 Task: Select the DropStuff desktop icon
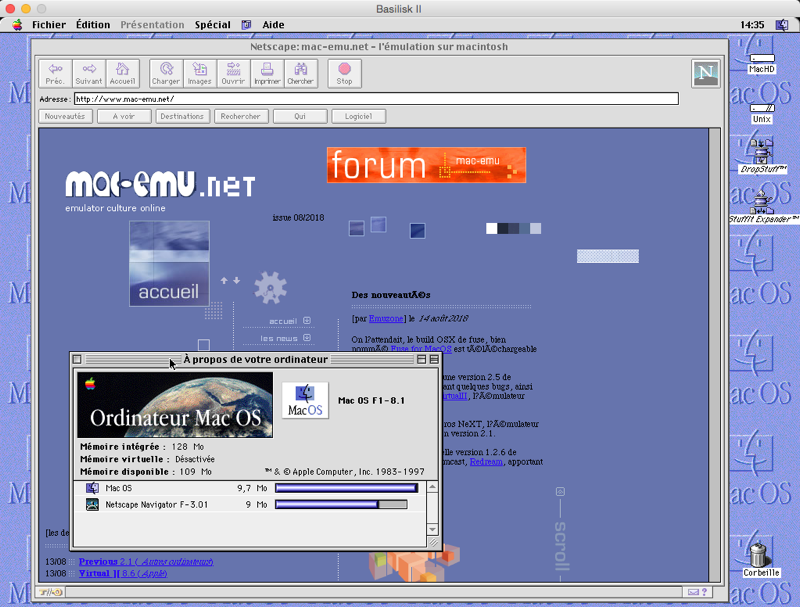pos(762,156)
